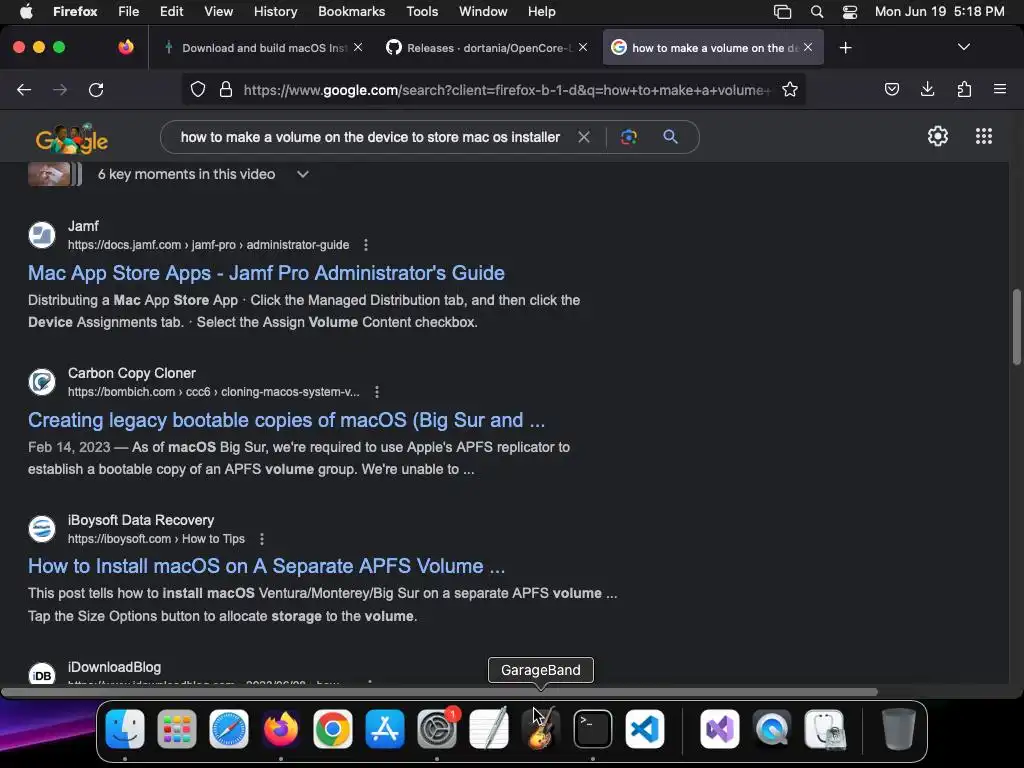Screen dimensions: 1024x768
Task: Open App Store from Dock
Action: click(x=385, y=729)
